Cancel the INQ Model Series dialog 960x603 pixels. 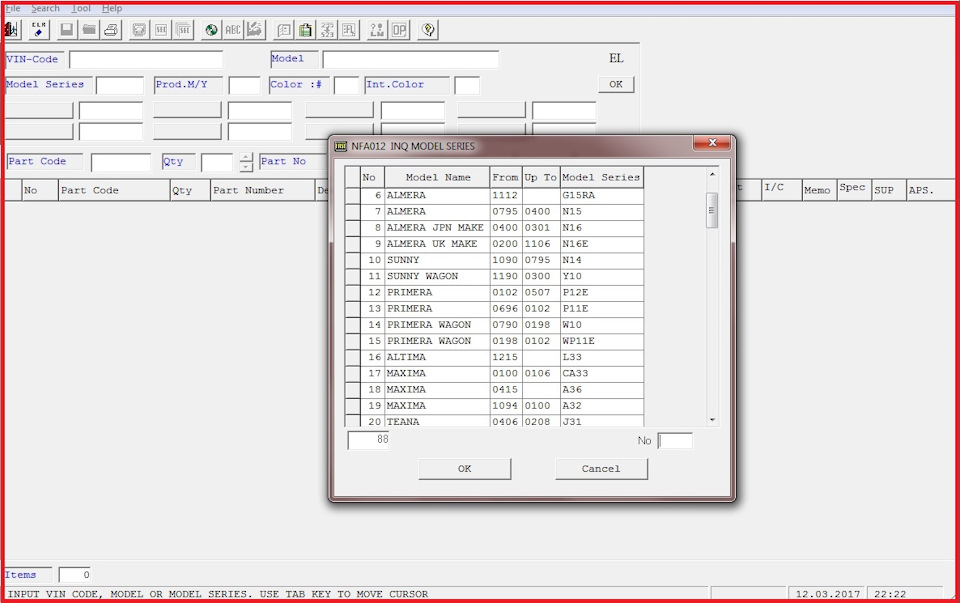coord(601,469)
